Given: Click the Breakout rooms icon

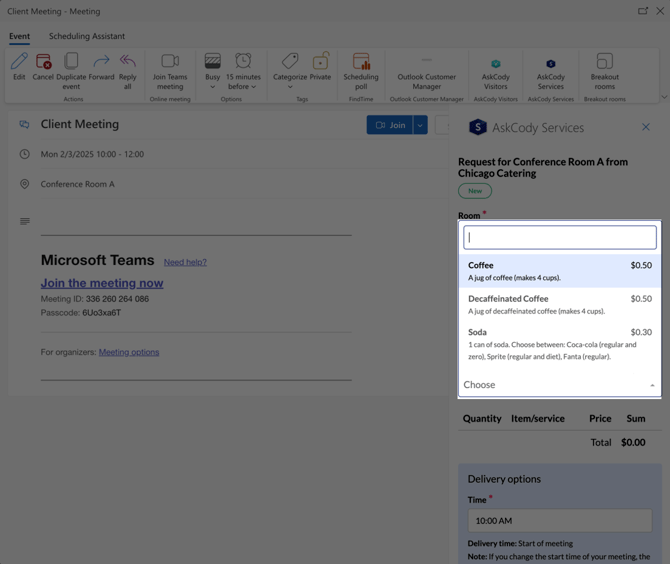Looking at the screenshot, I should (605, 61).
